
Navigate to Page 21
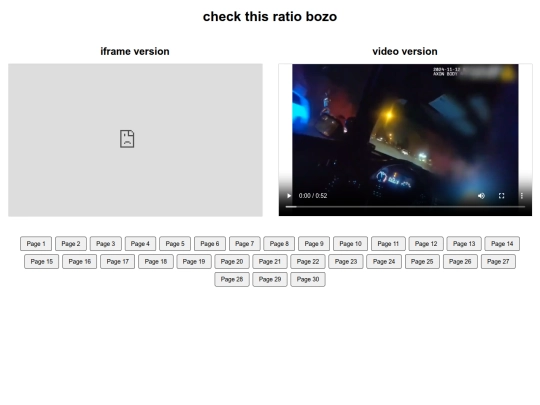click(x=270, y=262)
